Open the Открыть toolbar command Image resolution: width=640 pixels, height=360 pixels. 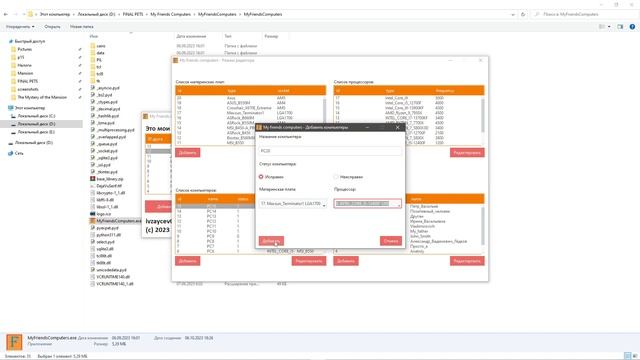pyautogui.click(x=52, y=27)
